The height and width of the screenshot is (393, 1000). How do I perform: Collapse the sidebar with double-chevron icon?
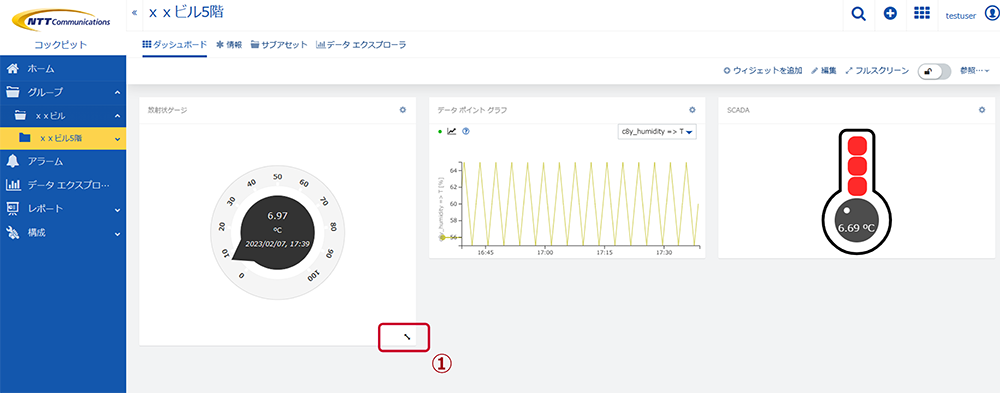pos(135,13)
